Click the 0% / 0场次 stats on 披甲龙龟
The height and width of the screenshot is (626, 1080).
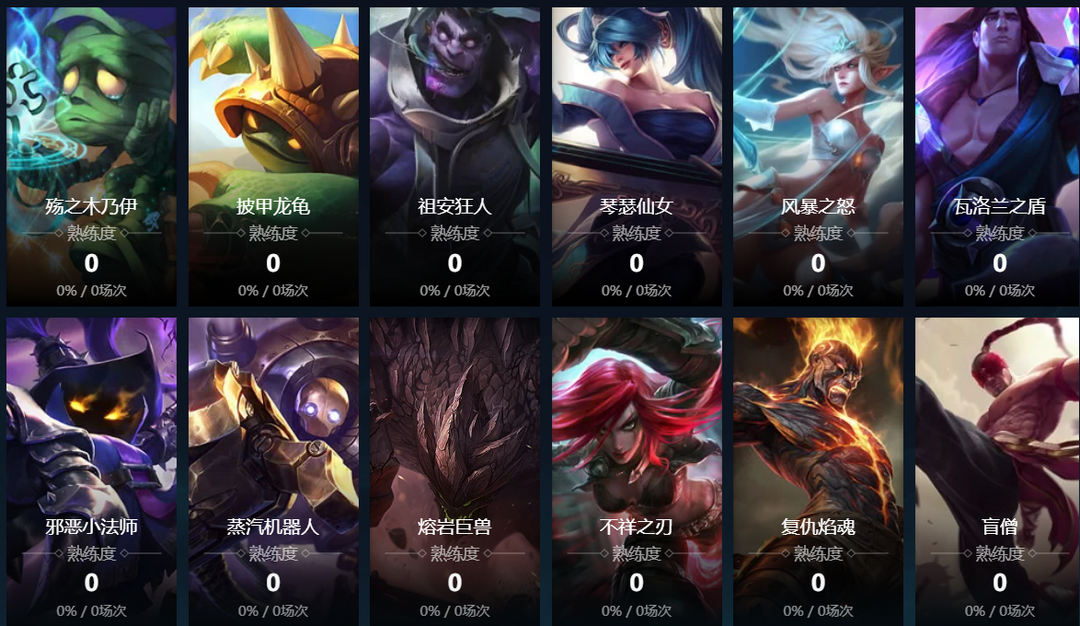(x=273, y=291)
